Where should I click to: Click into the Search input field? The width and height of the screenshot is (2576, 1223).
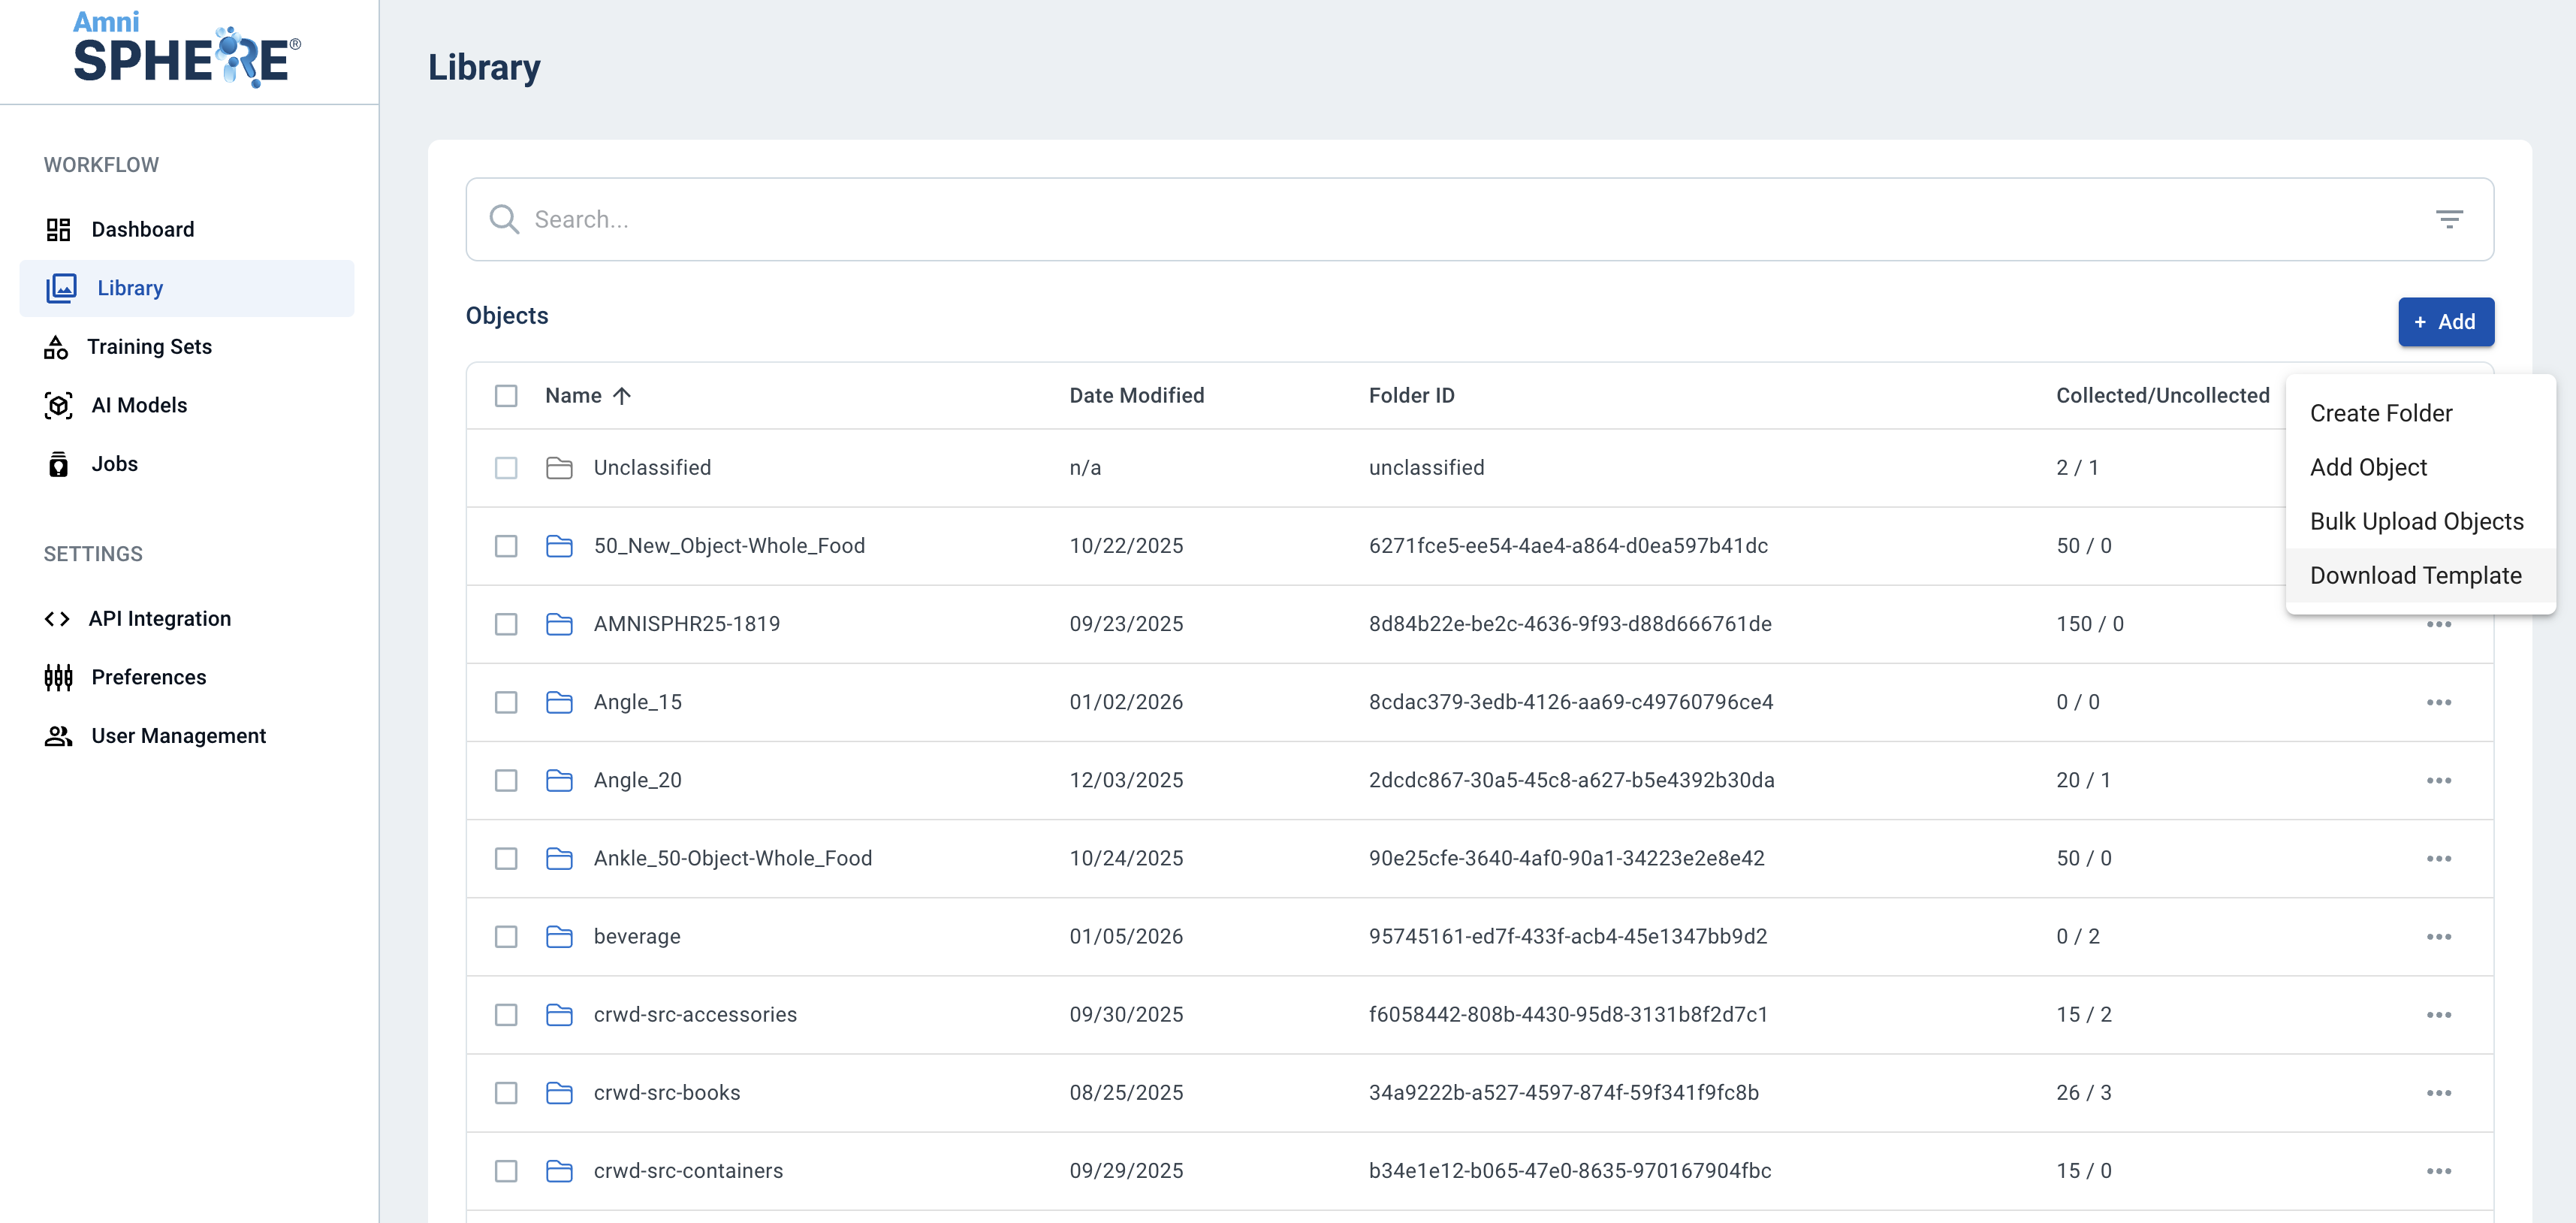(x=1400, y=219)
